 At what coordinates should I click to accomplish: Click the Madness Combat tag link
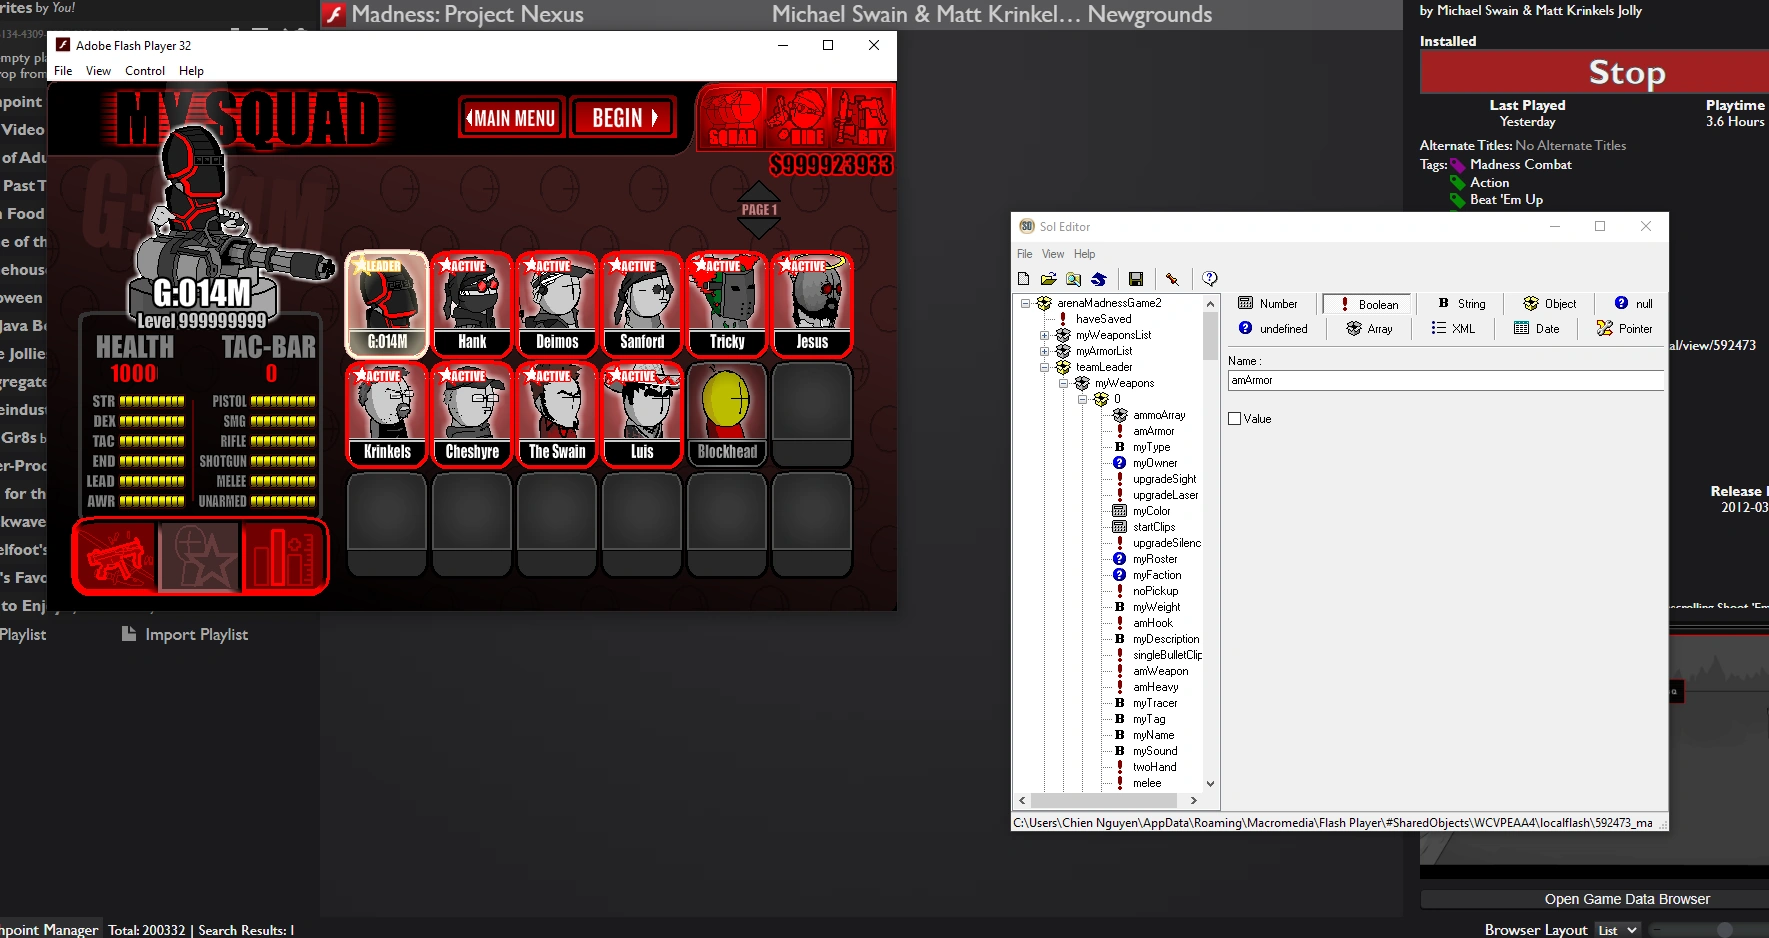(x=1520, y=164)
